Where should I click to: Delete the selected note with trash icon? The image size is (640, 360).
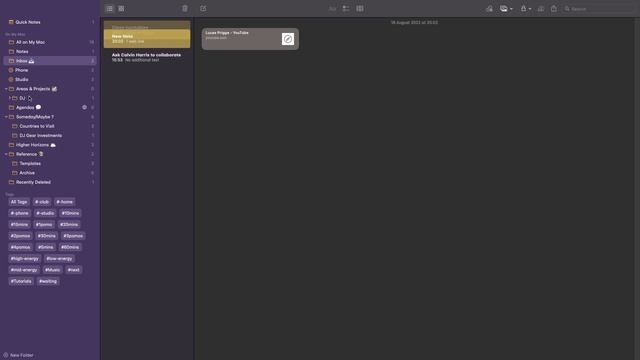[185, 9]
